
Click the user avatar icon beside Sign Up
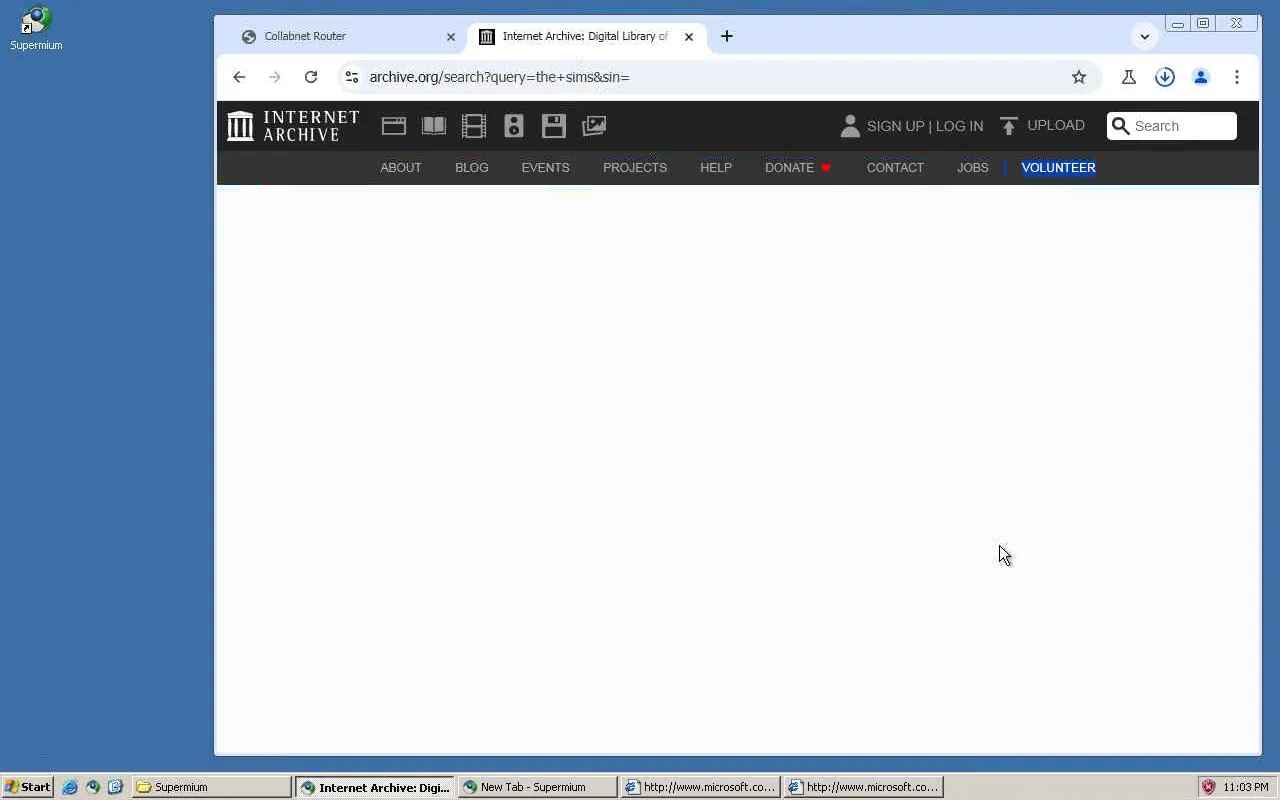pos(850,126)
